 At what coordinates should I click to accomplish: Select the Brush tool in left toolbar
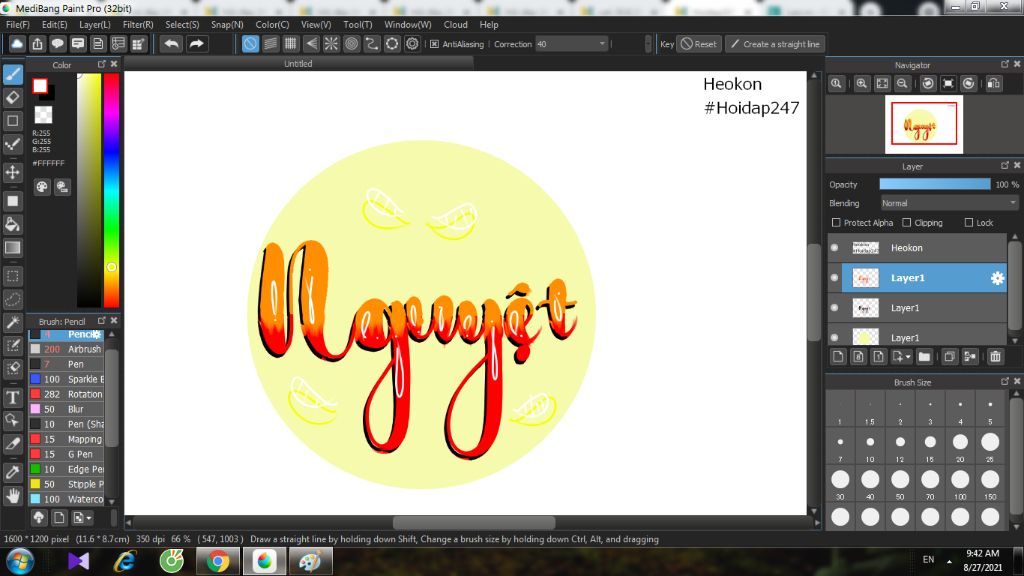coord(12,74)
